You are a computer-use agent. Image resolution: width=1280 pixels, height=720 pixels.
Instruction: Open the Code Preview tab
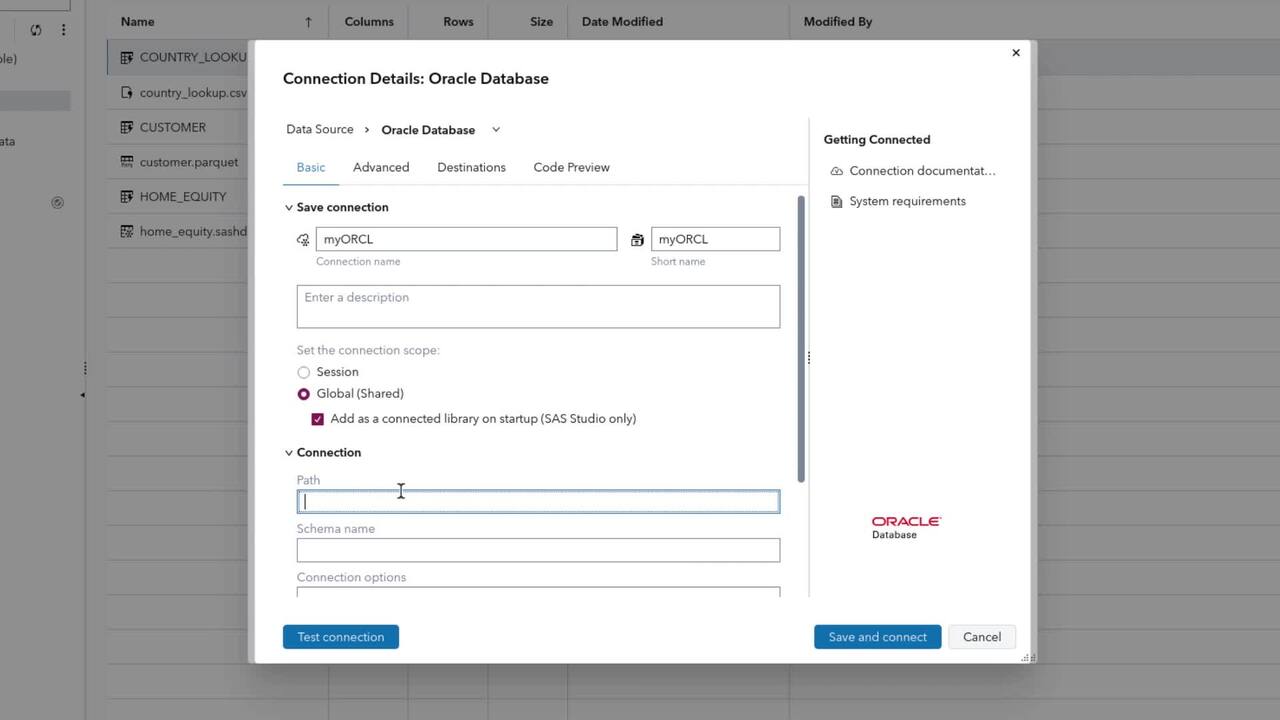571,168
